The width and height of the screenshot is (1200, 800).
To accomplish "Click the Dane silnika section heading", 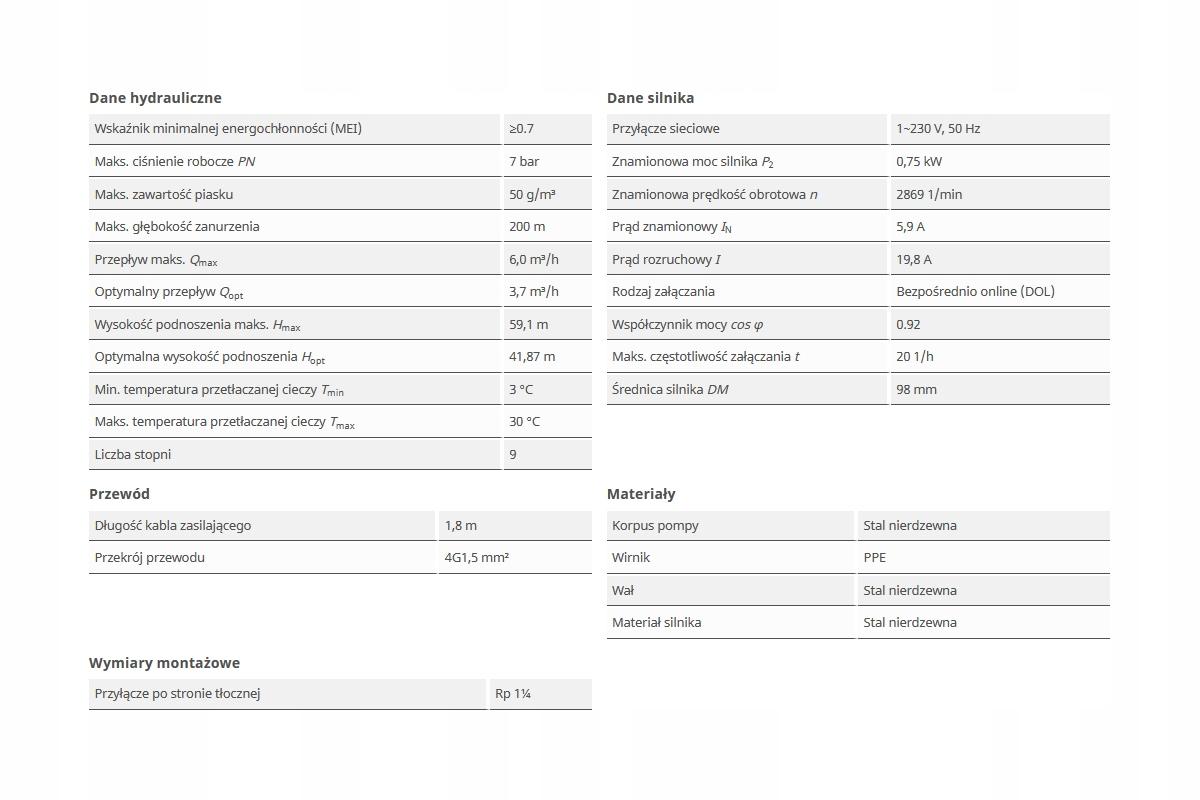I will pyautogui.click(x=650, y=98).
